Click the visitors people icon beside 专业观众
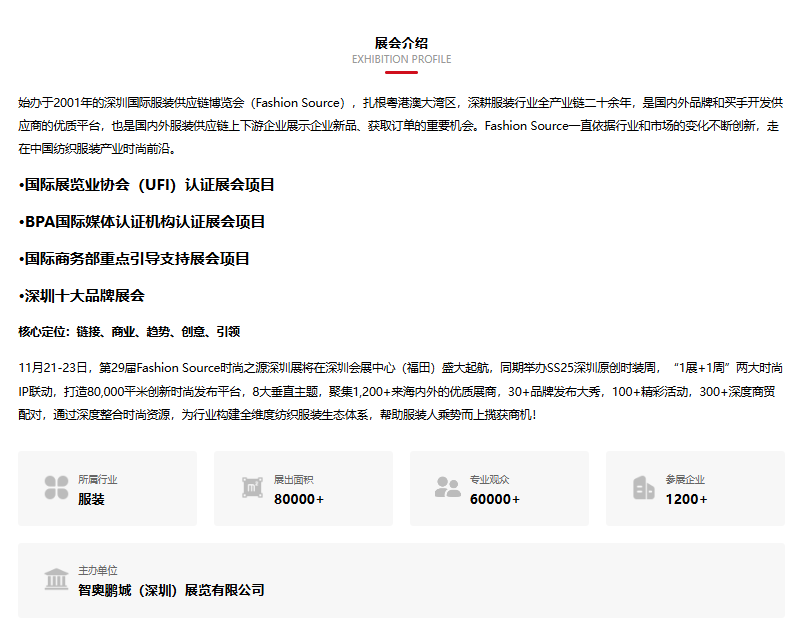This screenshot has height=636, width=807. click(x=448, y=487)
